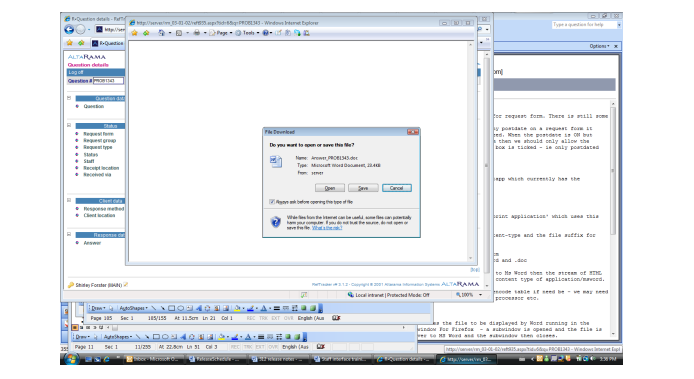Open the What's the risk link
694x379 pixels.
[x=327, y=228]
